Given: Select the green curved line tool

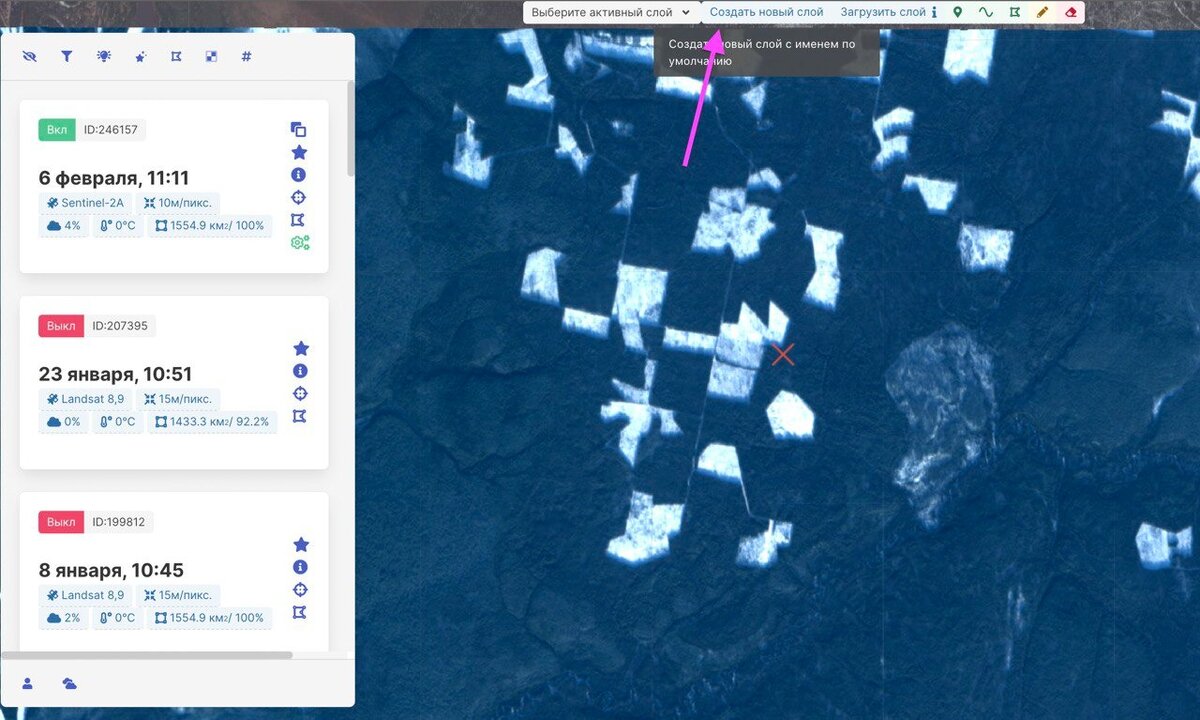Looking at the screenshot, I should [985, 12].
